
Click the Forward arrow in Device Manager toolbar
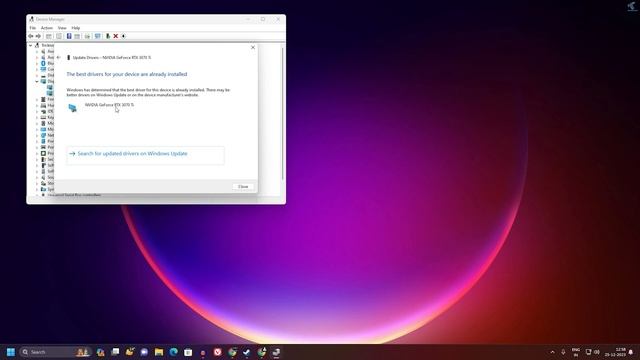click(38, 36)
